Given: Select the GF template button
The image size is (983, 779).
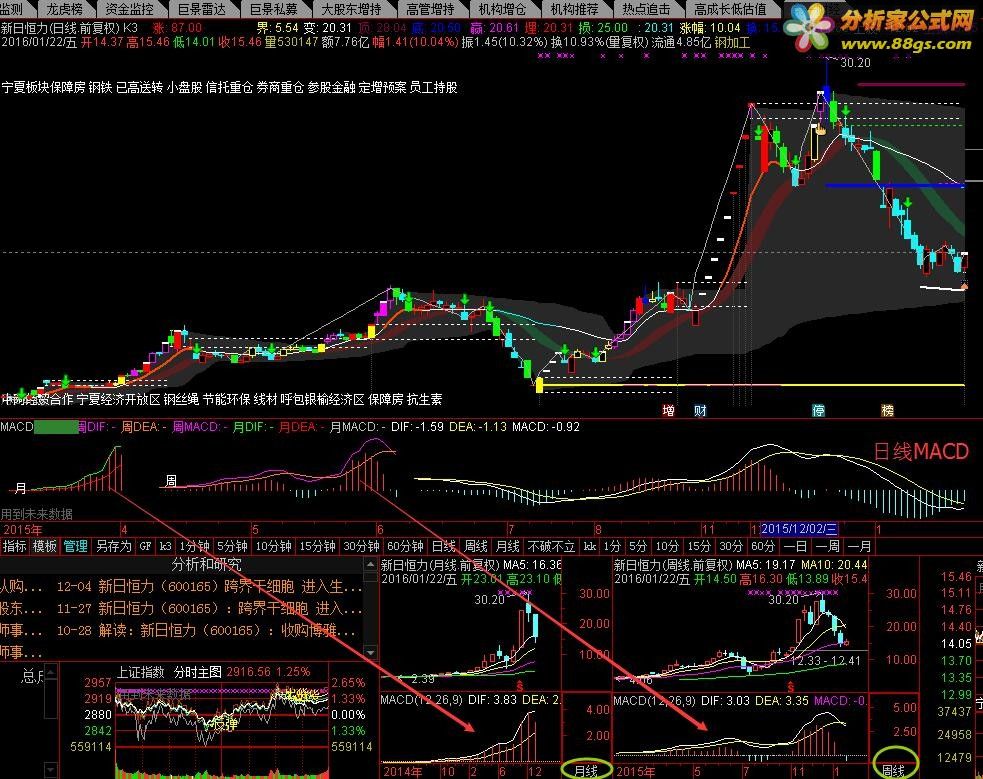Looking at the screenshot, I should [x=145, y=546].
